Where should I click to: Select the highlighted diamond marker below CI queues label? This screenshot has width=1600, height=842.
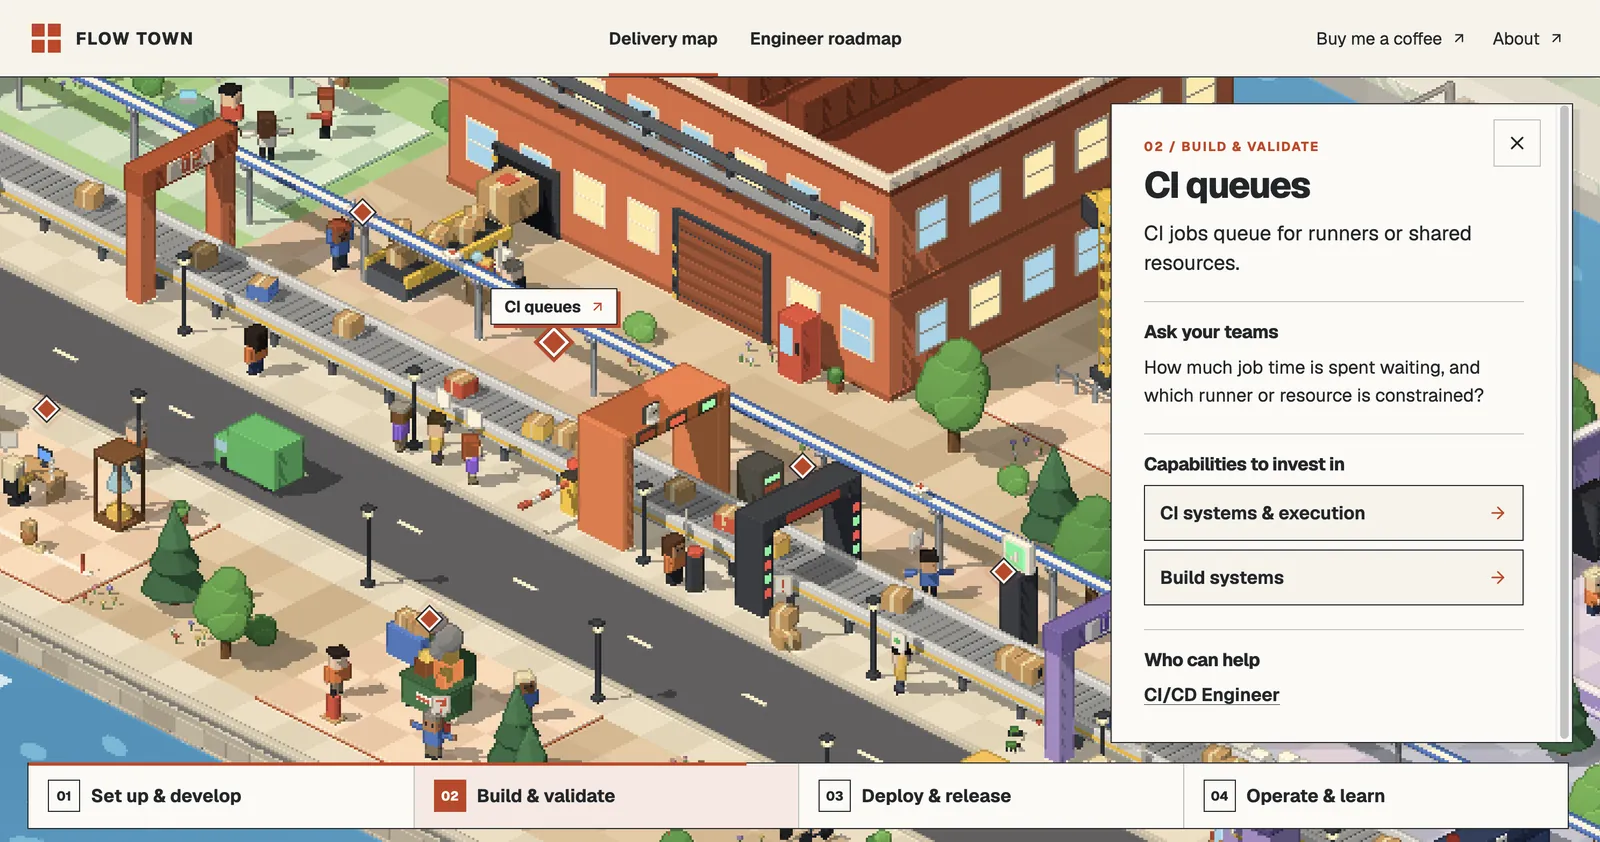pyautogui.click(x=553, y=344)
